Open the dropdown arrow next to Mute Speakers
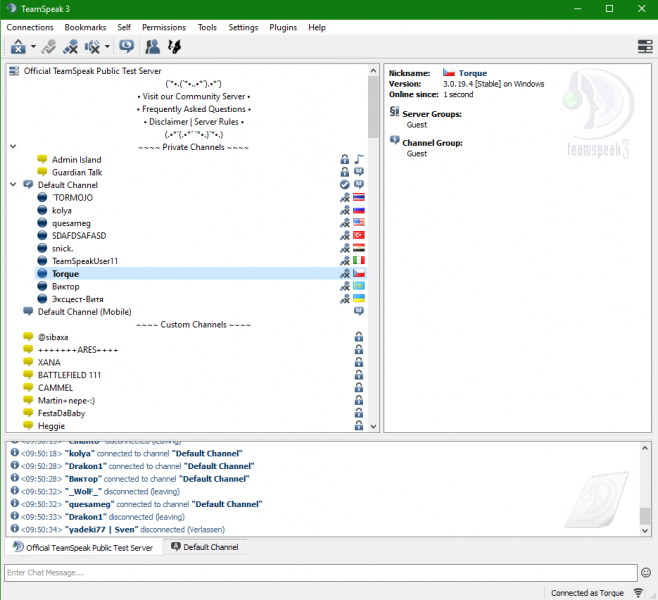 point(107,47)
